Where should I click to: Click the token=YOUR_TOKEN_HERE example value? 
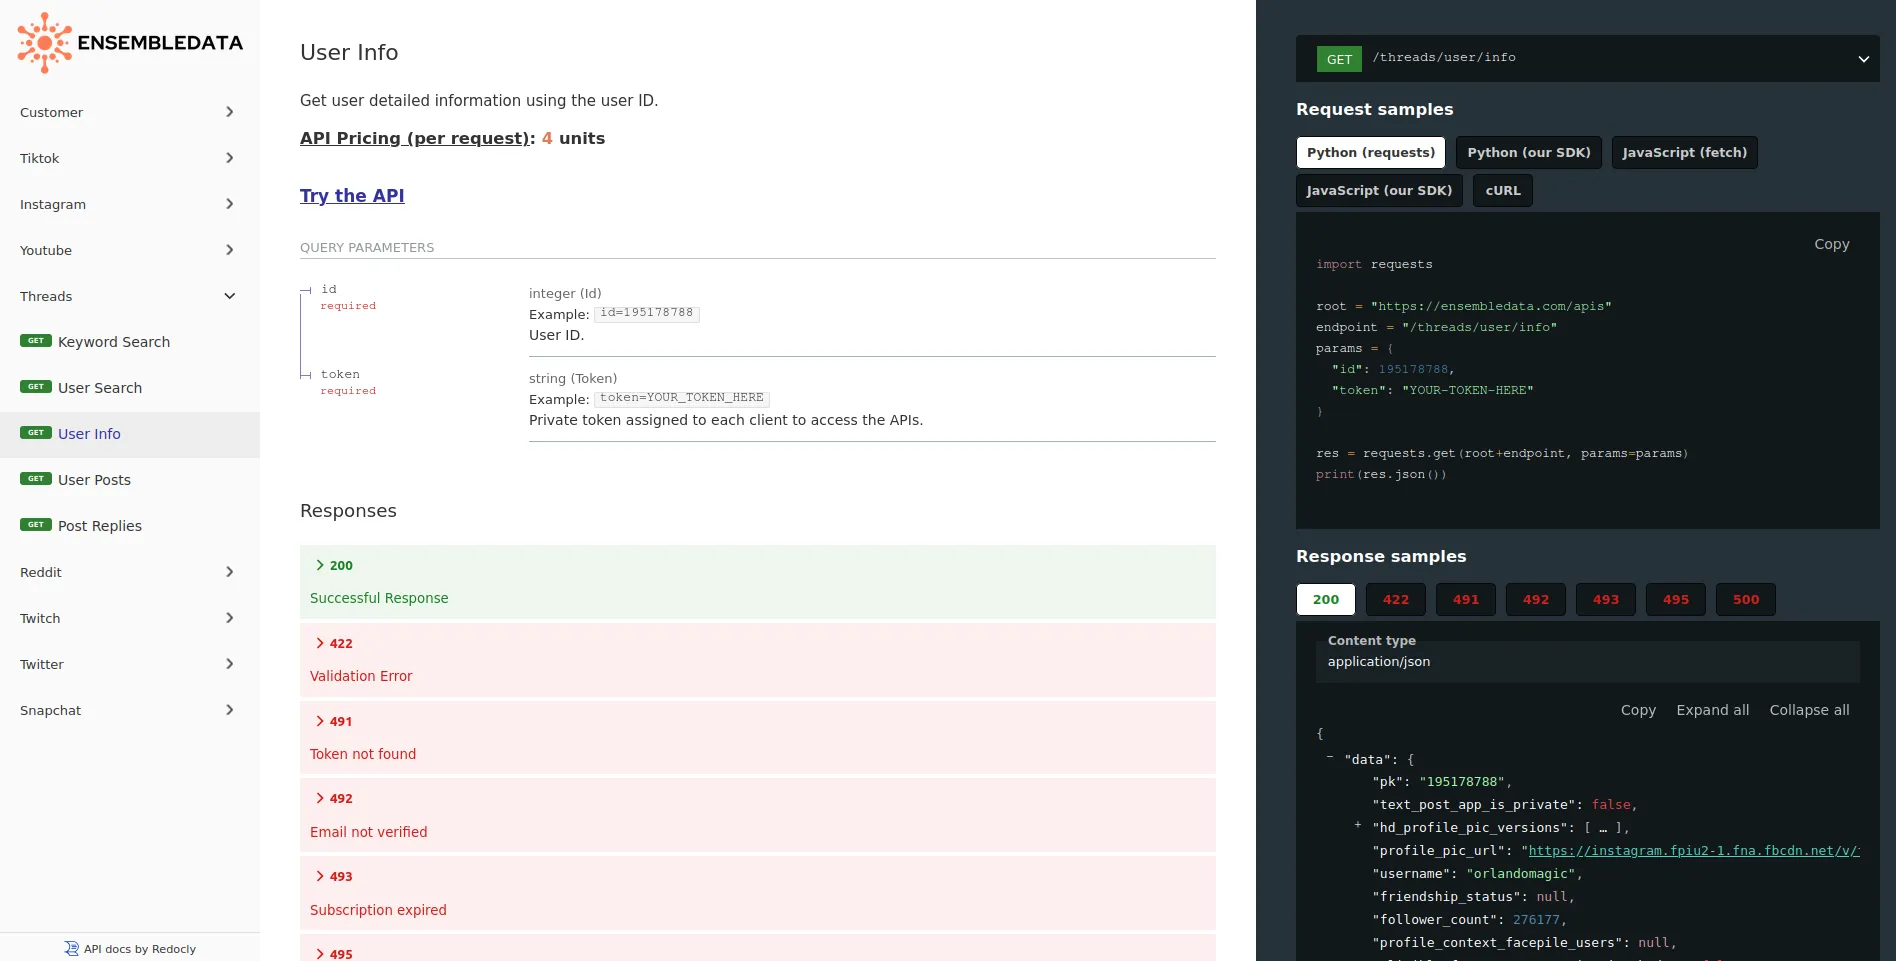click(682, 398)
